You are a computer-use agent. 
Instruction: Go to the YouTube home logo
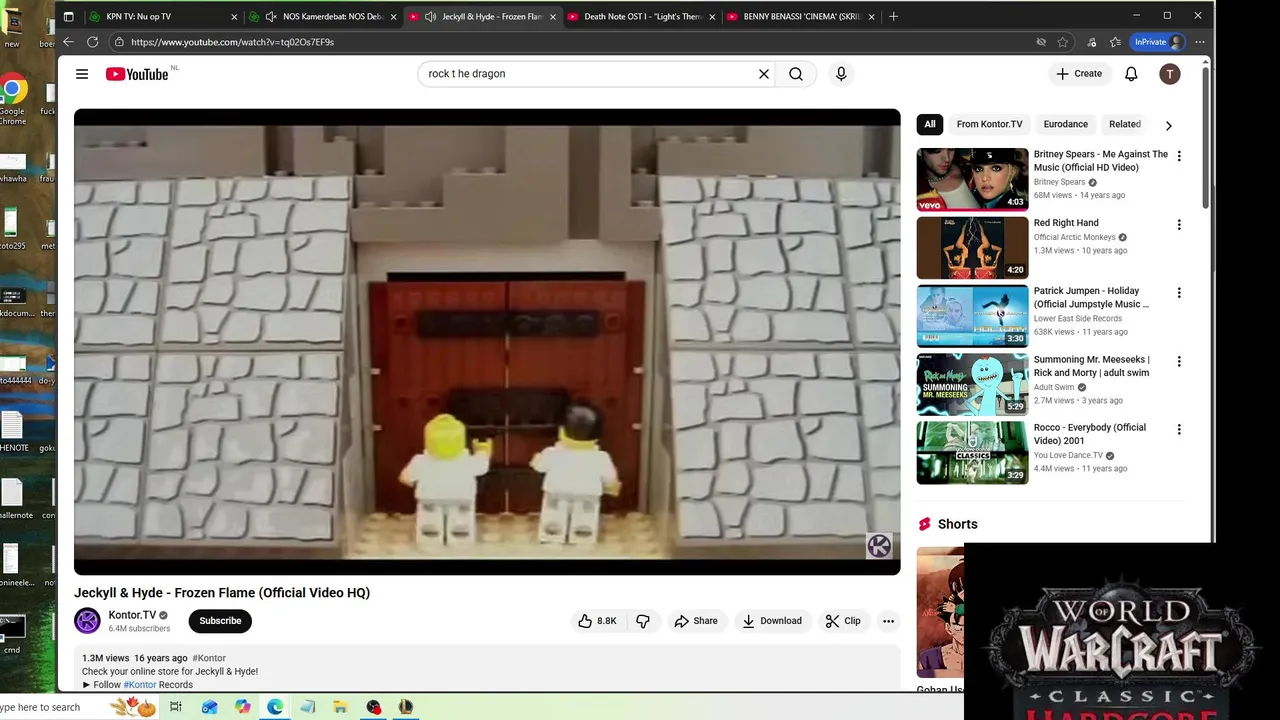coord(137,74)
